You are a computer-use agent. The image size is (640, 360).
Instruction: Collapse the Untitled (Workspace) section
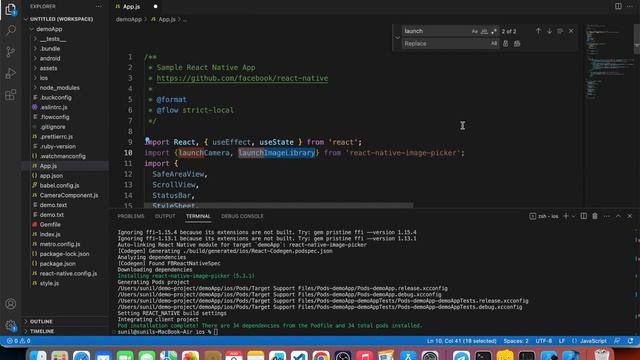point(61,19)
